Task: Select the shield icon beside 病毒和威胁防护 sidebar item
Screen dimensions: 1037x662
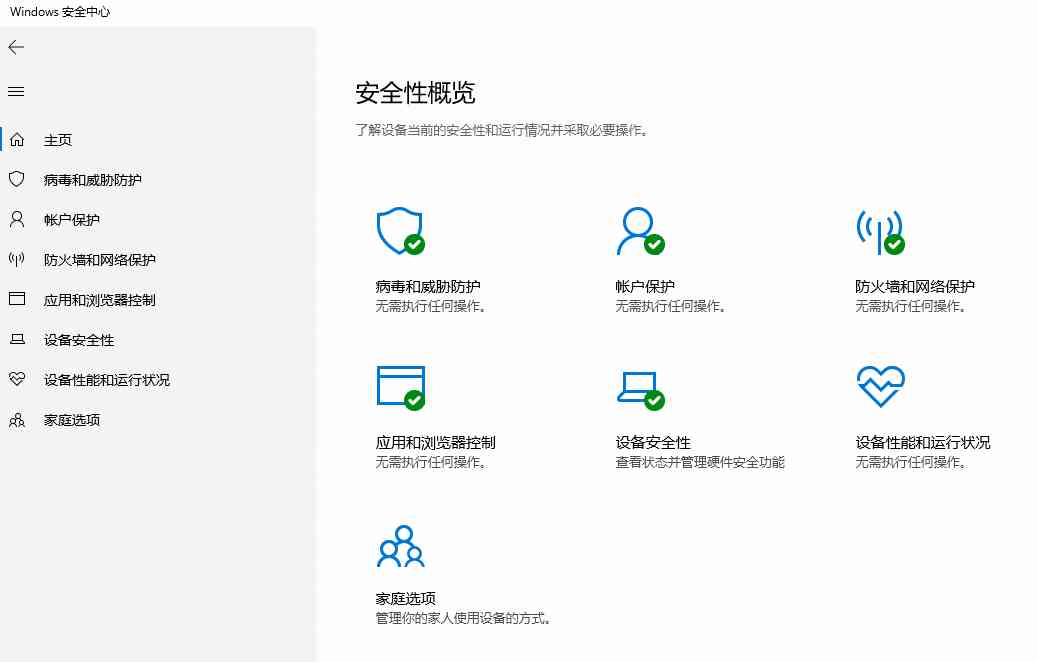Action: (x=16, y=179)
